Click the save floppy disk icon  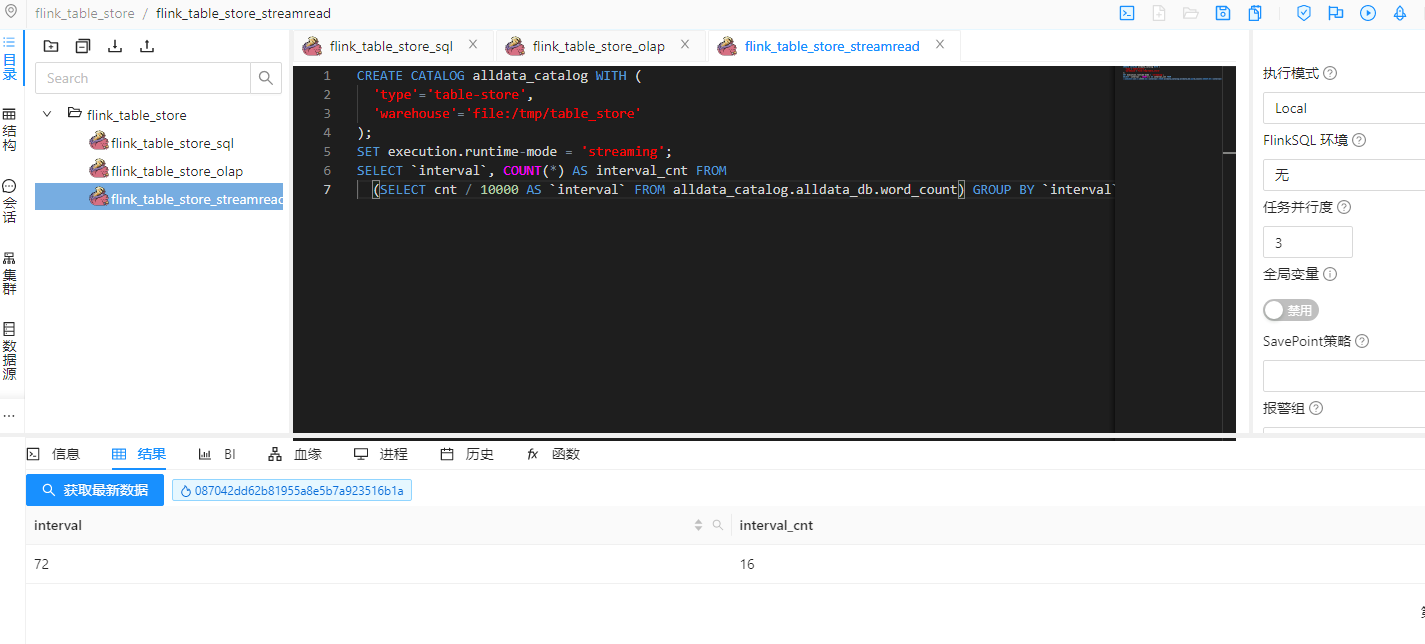tap(1222, 13)
